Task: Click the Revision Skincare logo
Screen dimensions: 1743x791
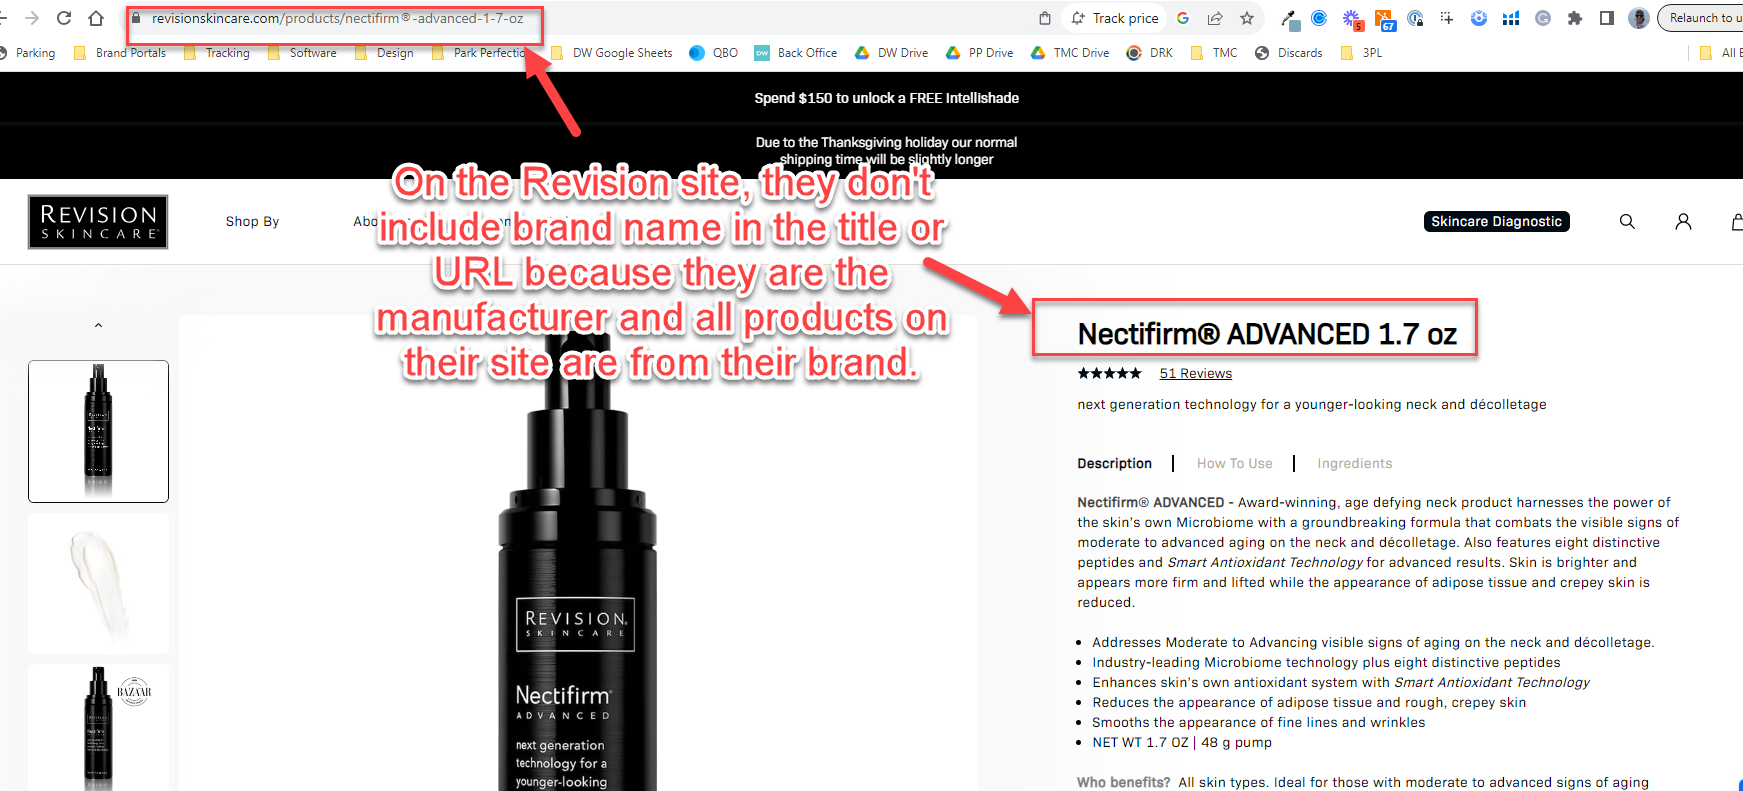Action: 98,222
